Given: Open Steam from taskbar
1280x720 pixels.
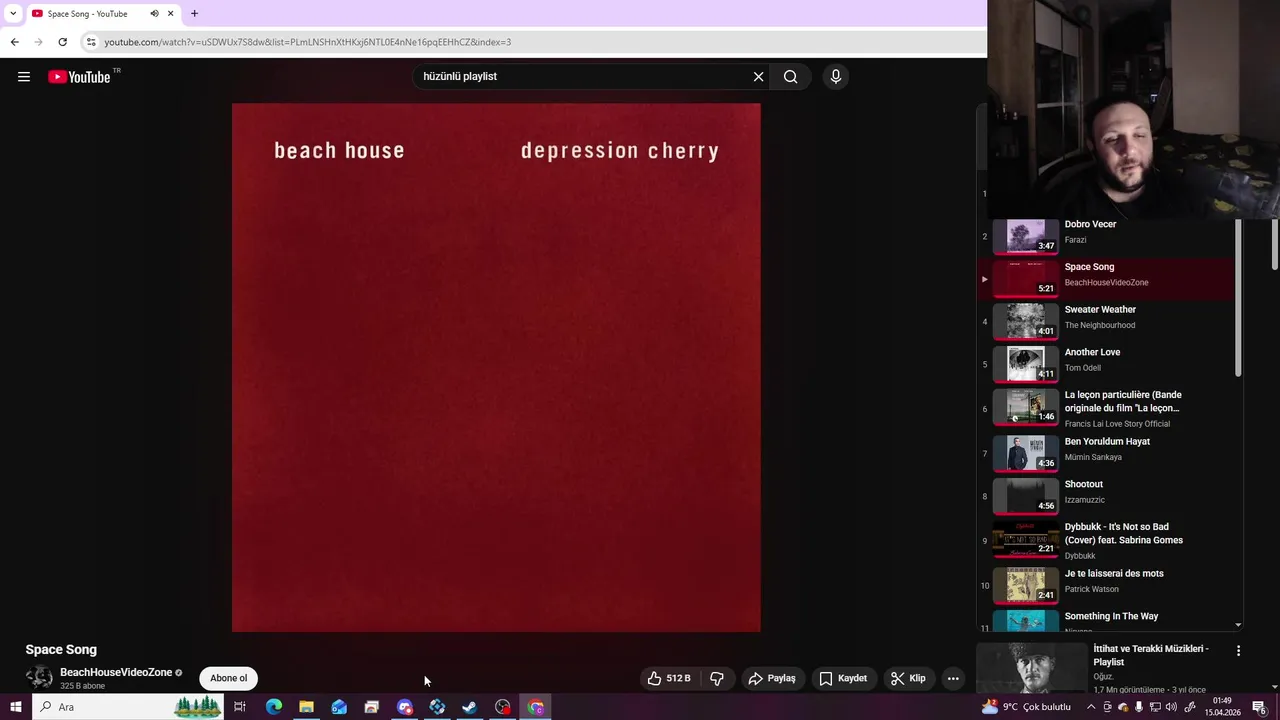Looking at the screenshot, I should coord(469,707).
